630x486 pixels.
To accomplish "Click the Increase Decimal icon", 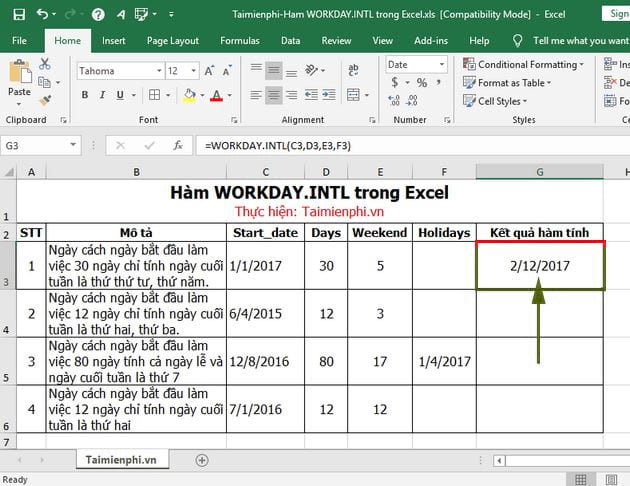I will pyautogui.click(x=394, y=100).
